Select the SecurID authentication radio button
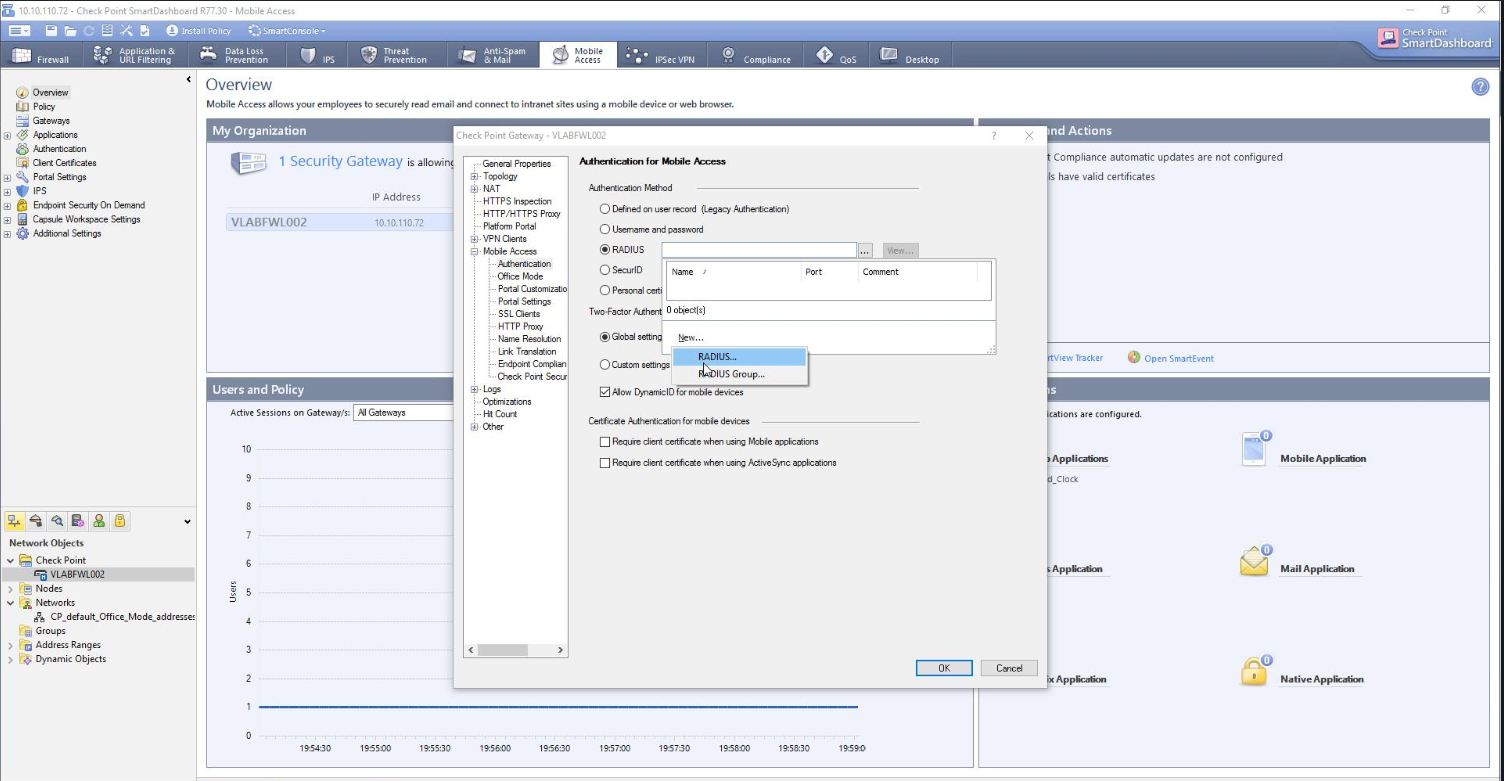The image size is (1504, 781). pyautogui.click(x=604, y=270)
